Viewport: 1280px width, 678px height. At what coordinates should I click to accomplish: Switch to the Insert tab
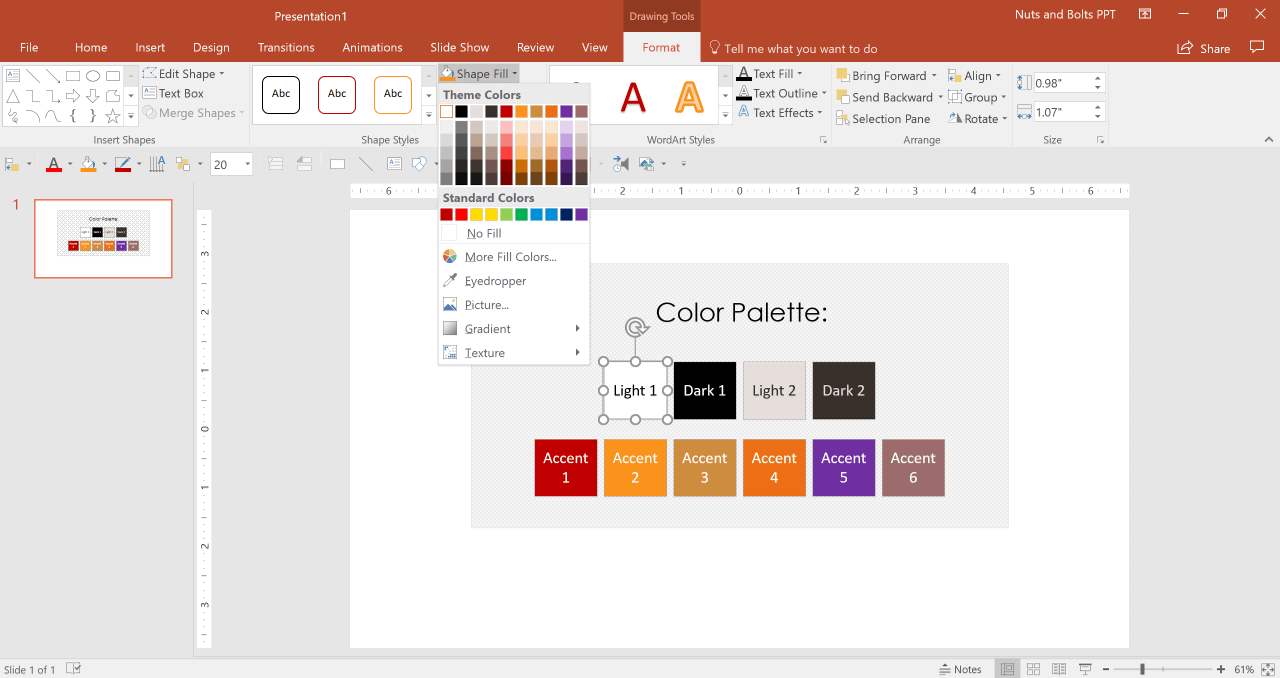coord(150,47)
